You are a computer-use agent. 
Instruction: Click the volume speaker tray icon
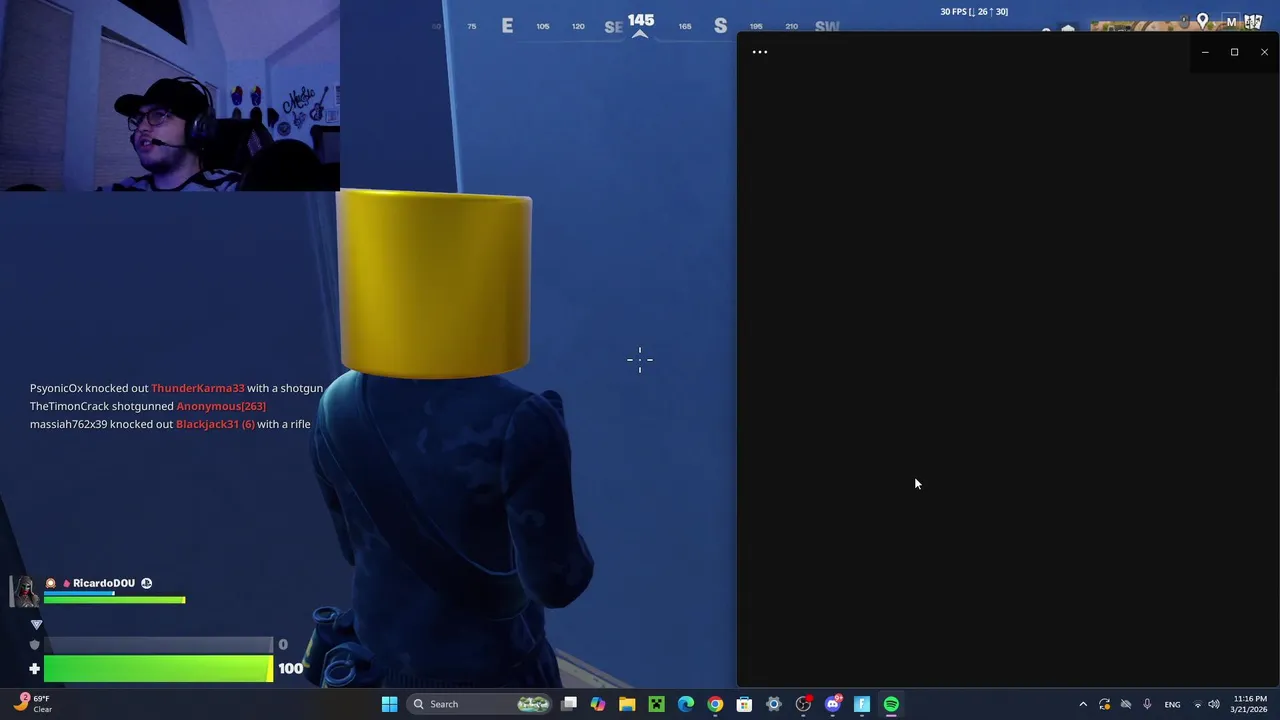(x=1214, y=704)
